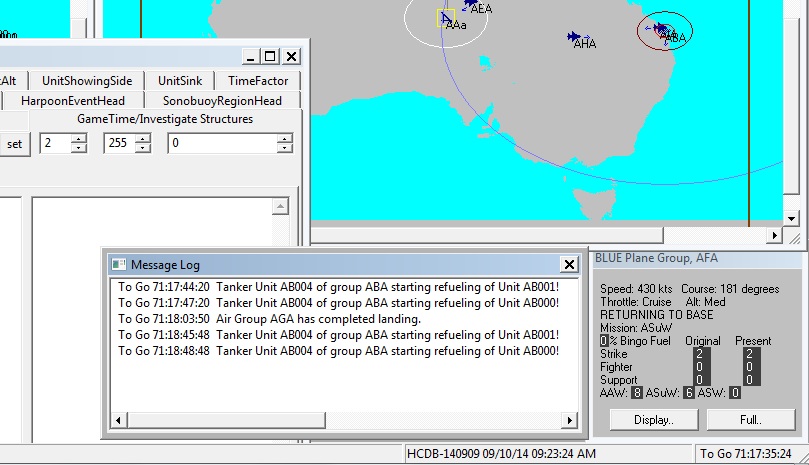
Task: Select the SonobuoyRegionHead tab
Action: [222, 100]
